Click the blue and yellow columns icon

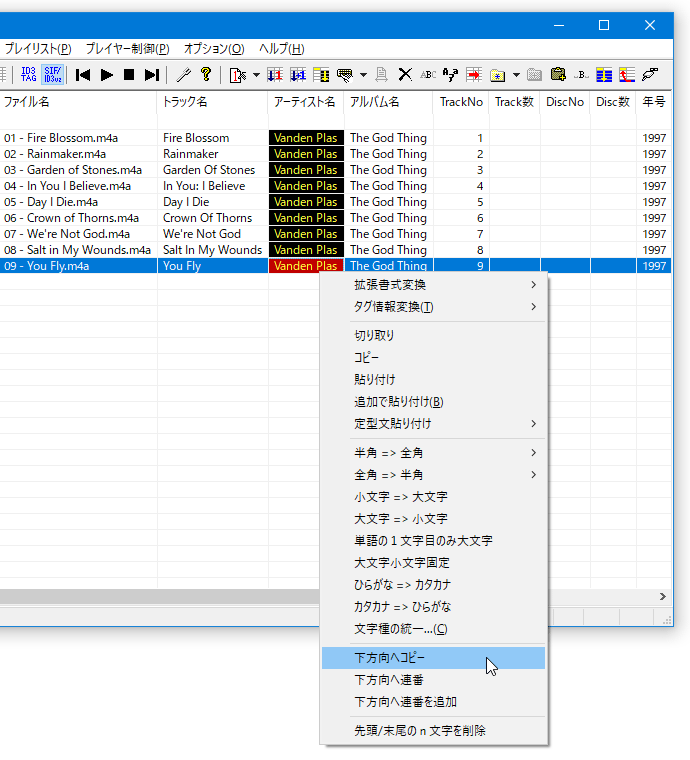pos(604,75)
